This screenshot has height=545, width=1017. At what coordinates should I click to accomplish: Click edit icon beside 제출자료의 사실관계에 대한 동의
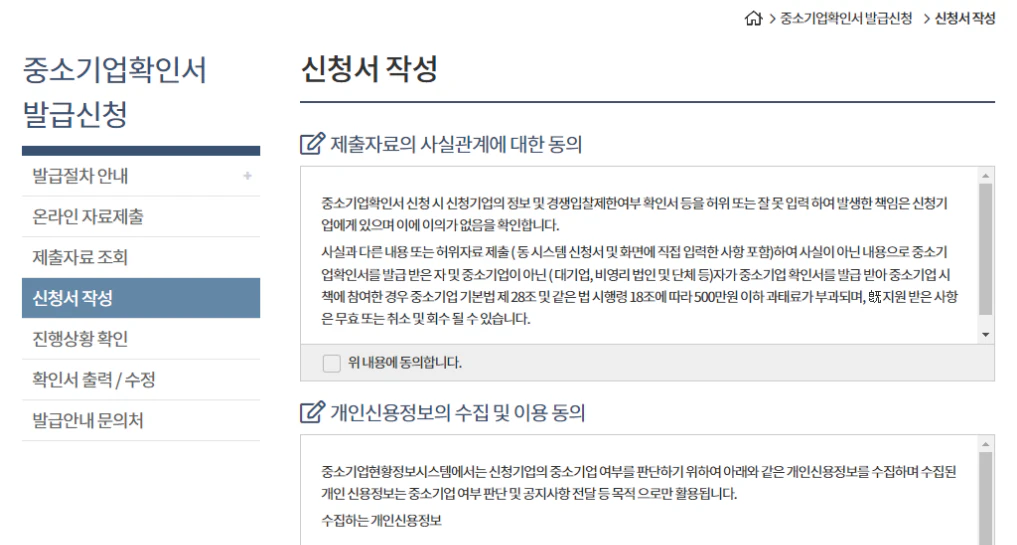pos(312,143)
